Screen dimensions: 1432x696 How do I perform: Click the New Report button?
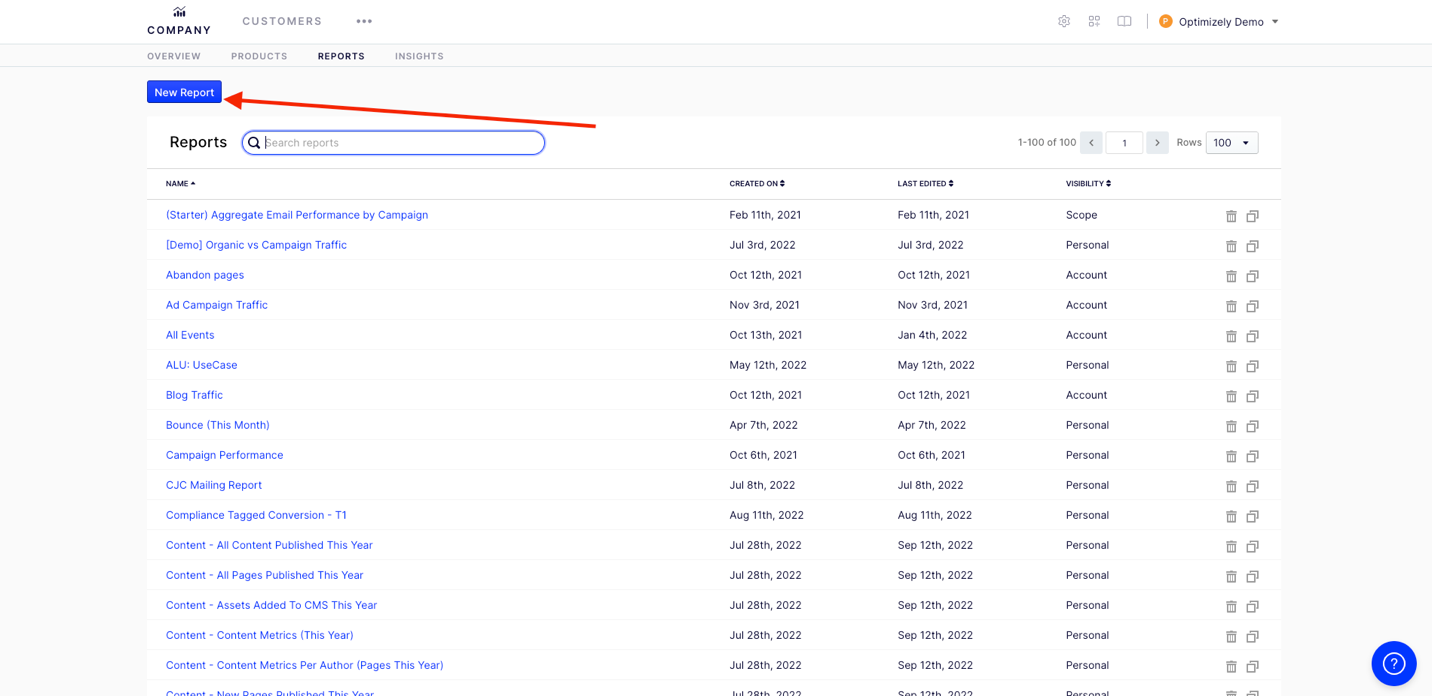click(x=184, y=91)
